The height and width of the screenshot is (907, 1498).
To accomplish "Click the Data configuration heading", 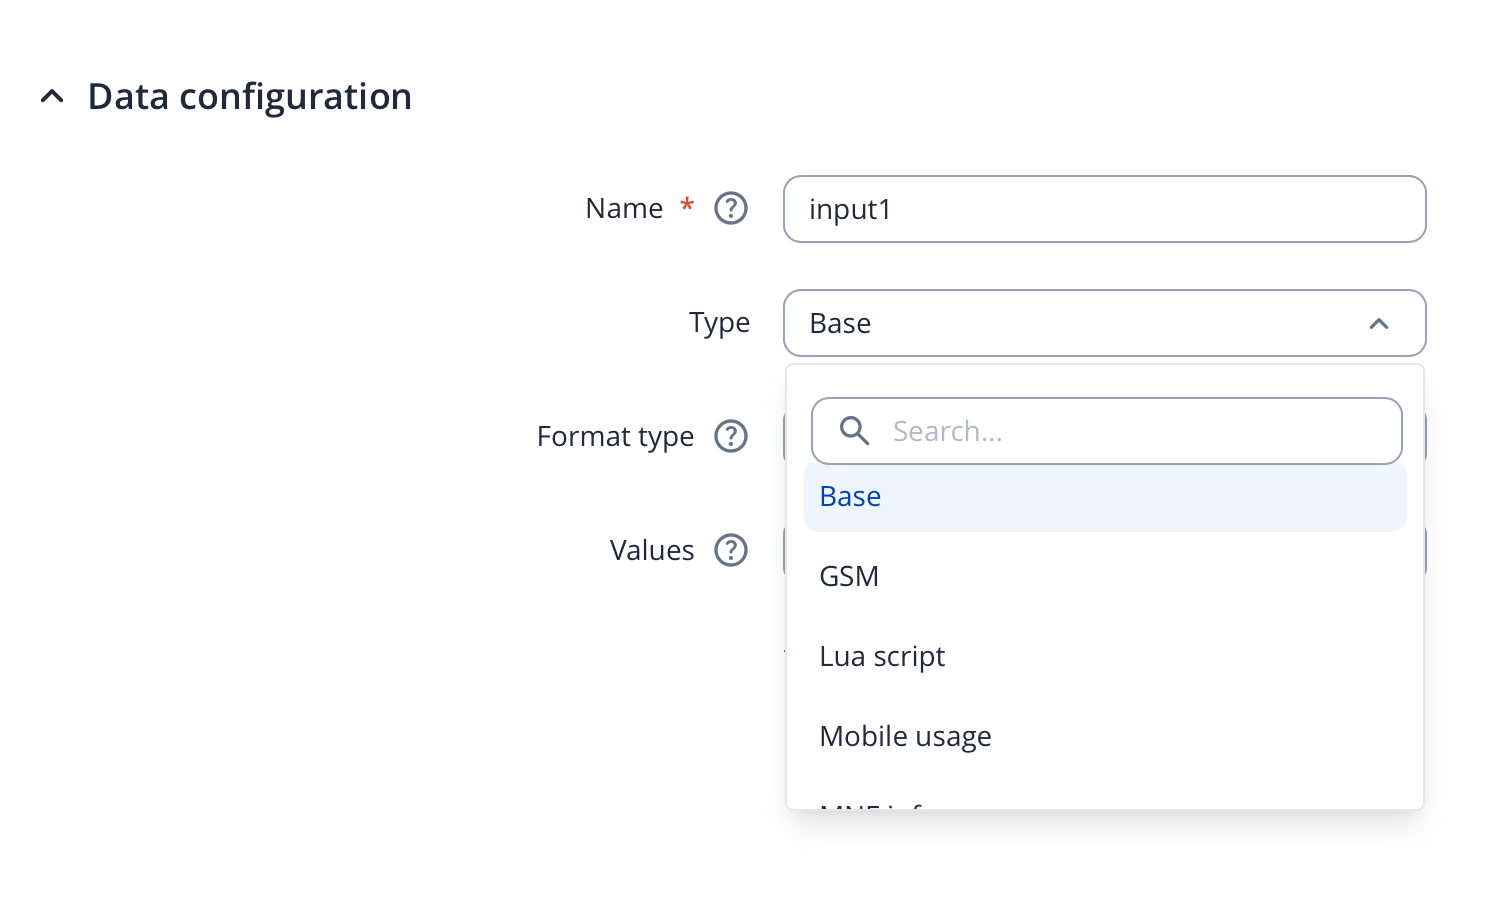I will [x=249, y=97].
